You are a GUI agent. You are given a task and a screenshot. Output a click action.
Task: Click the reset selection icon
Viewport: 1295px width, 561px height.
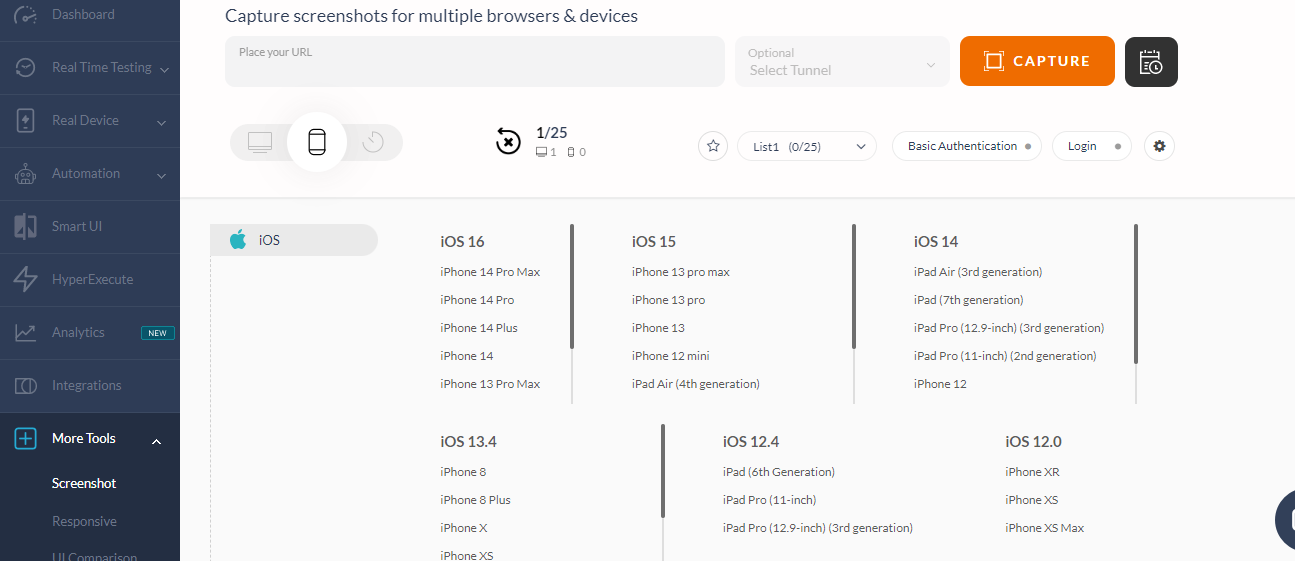508,142
